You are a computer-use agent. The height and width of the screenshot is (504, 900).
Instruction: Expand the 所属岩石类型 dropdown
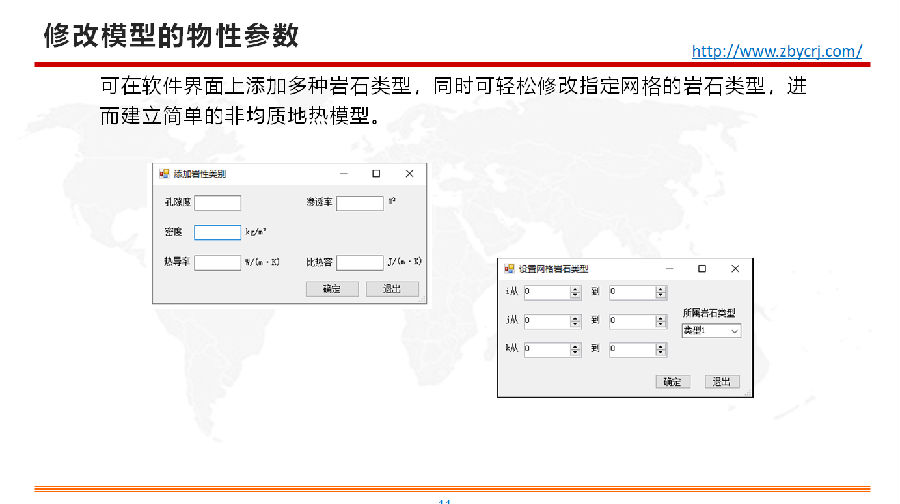click(x=711, y=330)
